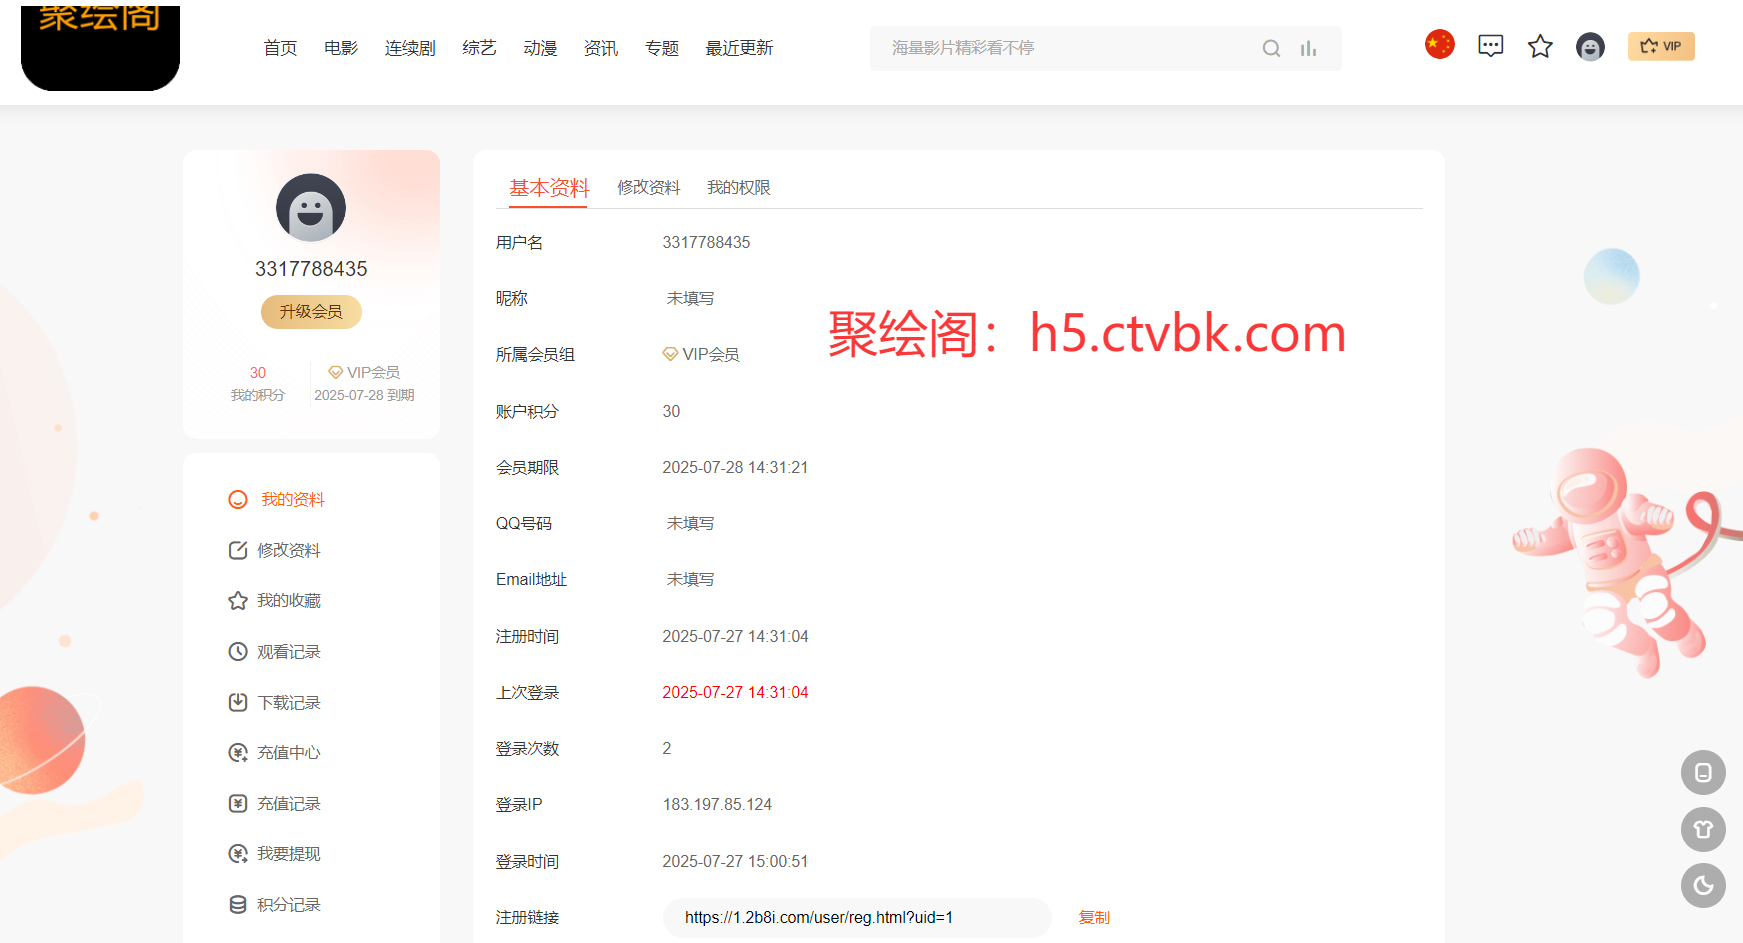Toggle dark mode via the moon icon
The image size is (1743, 943).
coord(1703,886)
